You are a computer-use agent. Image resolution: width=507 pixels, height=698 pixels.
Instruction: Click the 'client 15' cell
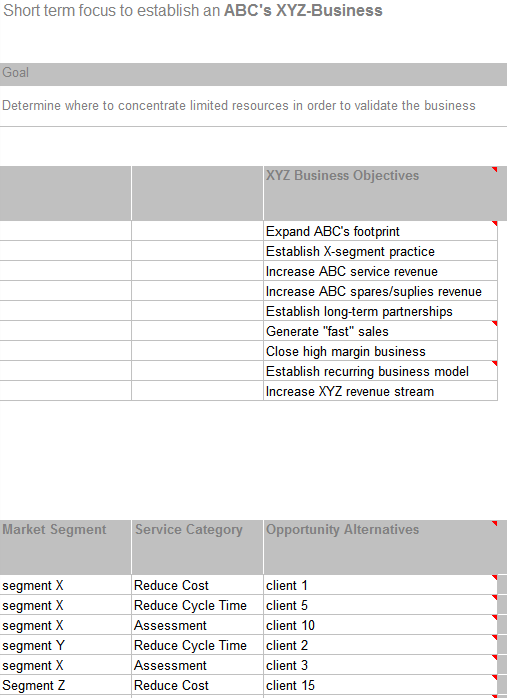[x=381, y=685]
